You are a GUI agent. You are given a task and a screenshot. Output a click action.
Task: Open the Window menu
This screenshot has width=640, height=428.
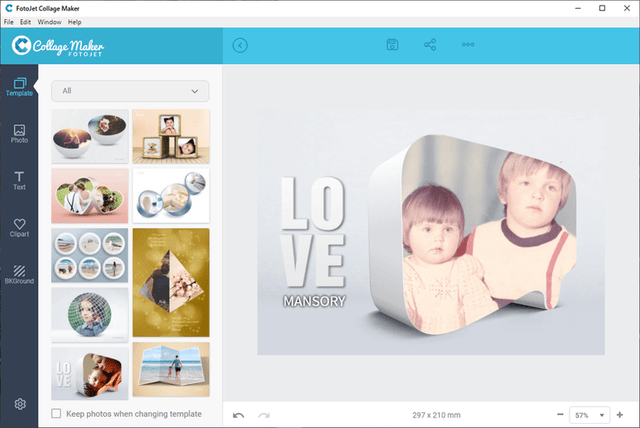[x=48, y=21]
